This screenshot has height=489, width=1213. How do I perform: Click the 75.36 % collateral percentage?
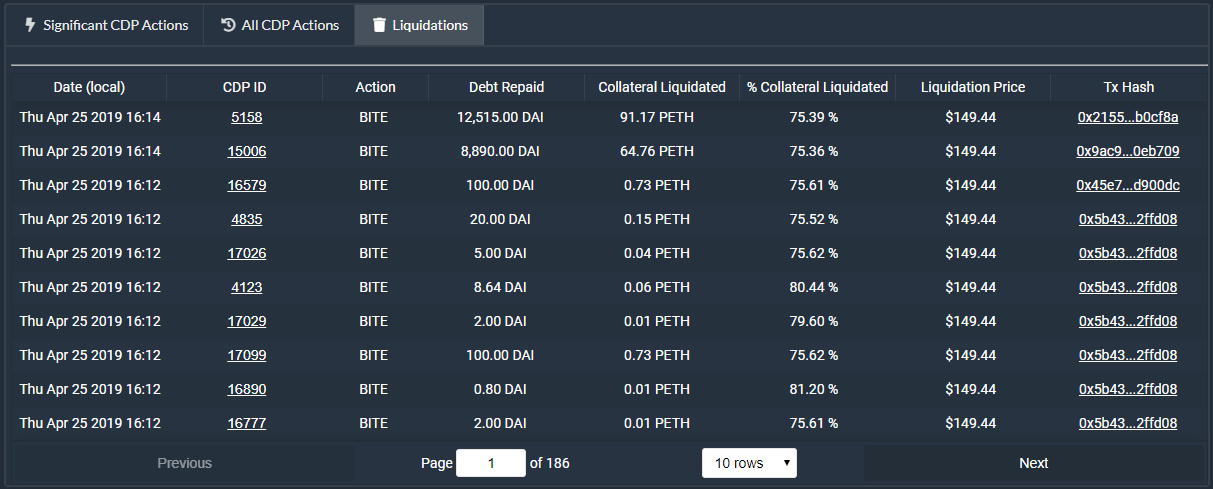tap(814, 151)
